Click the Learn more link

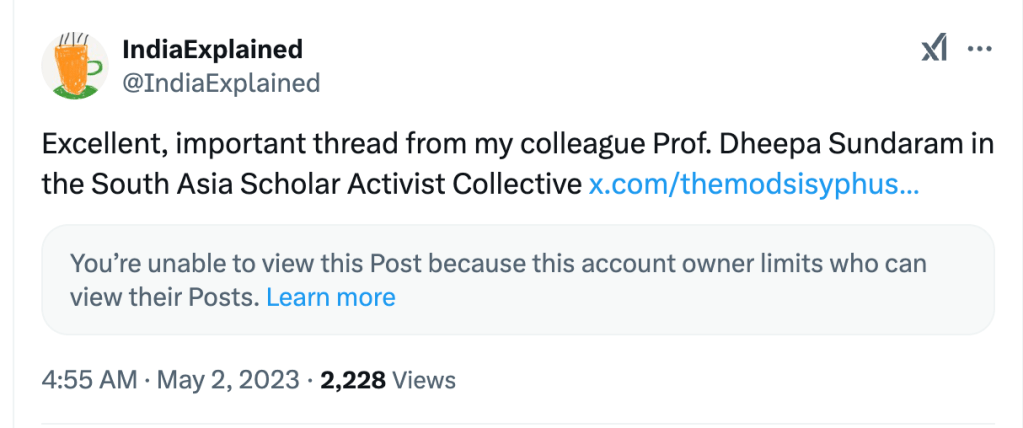point(330,297)
